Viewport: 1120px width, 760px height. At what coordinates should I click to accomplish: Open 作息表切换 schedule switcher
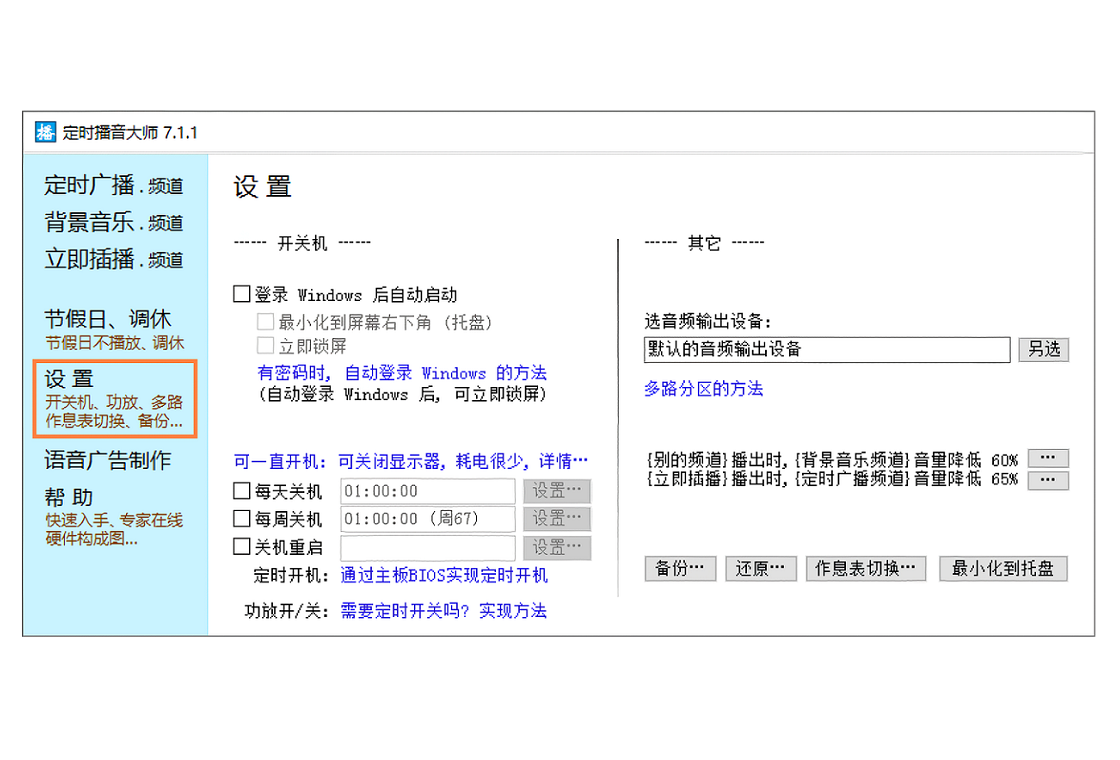coord(866,569)
